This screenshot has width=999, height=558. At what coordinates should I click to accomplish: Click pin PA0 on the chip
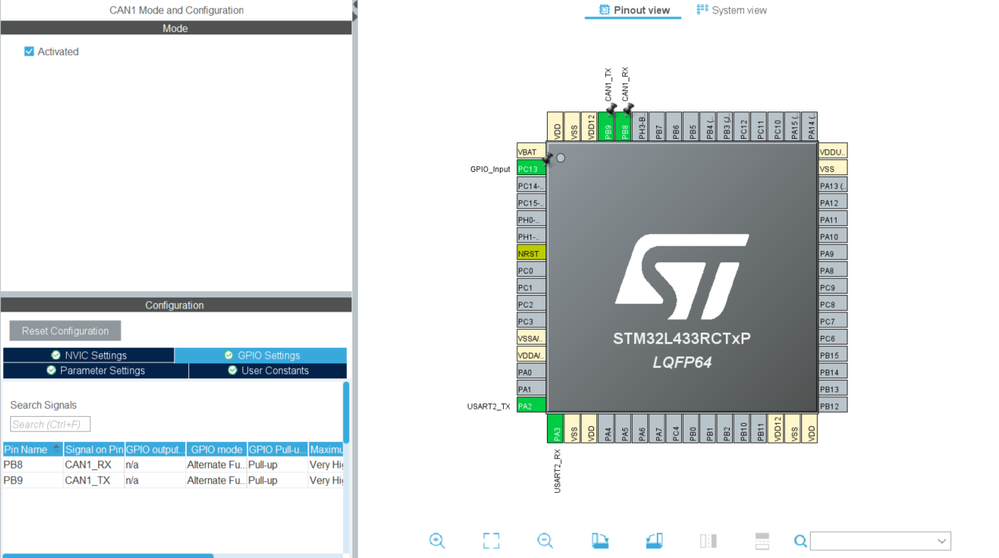531,372
